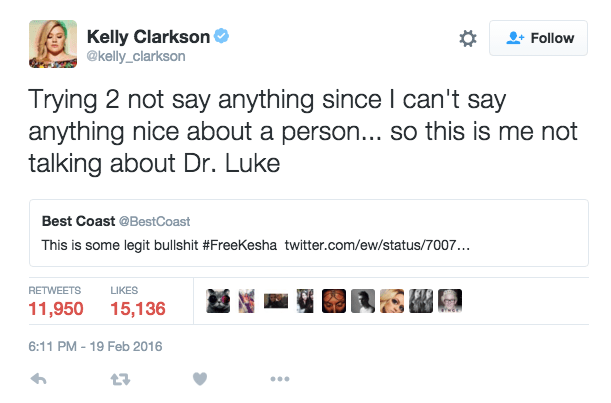611x403 pixels.
Task: Like the tweet with the heart icon
Action: [199, 380]
